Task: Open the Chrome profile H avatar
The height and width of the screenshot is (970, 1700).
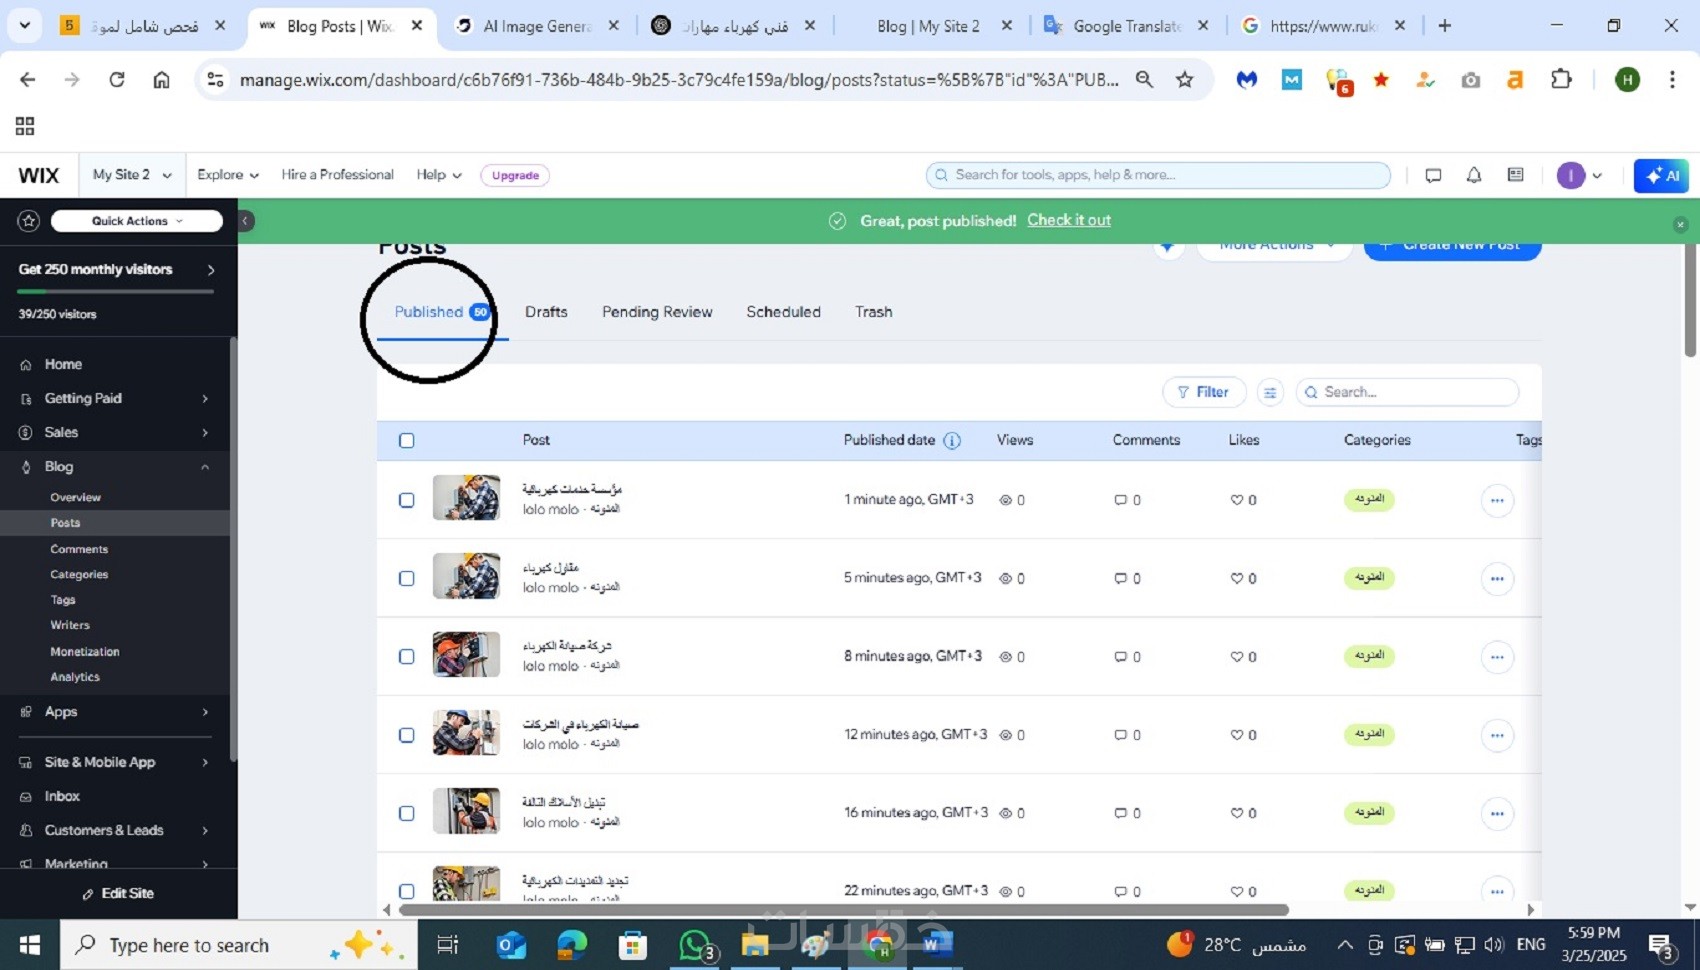Action: [x=1627, y=80]
